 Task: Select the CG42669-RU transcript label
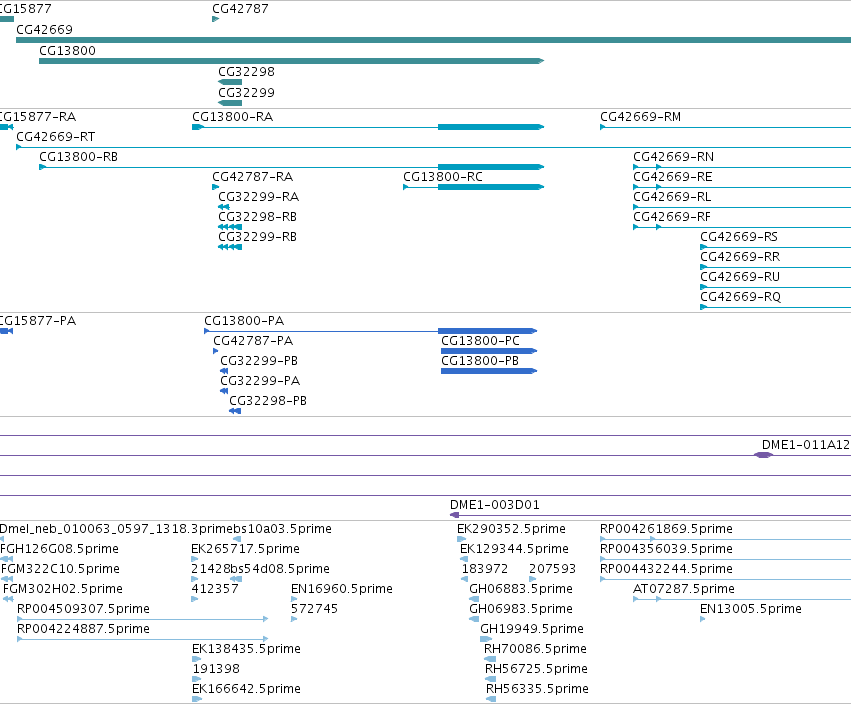coord(740,277)
